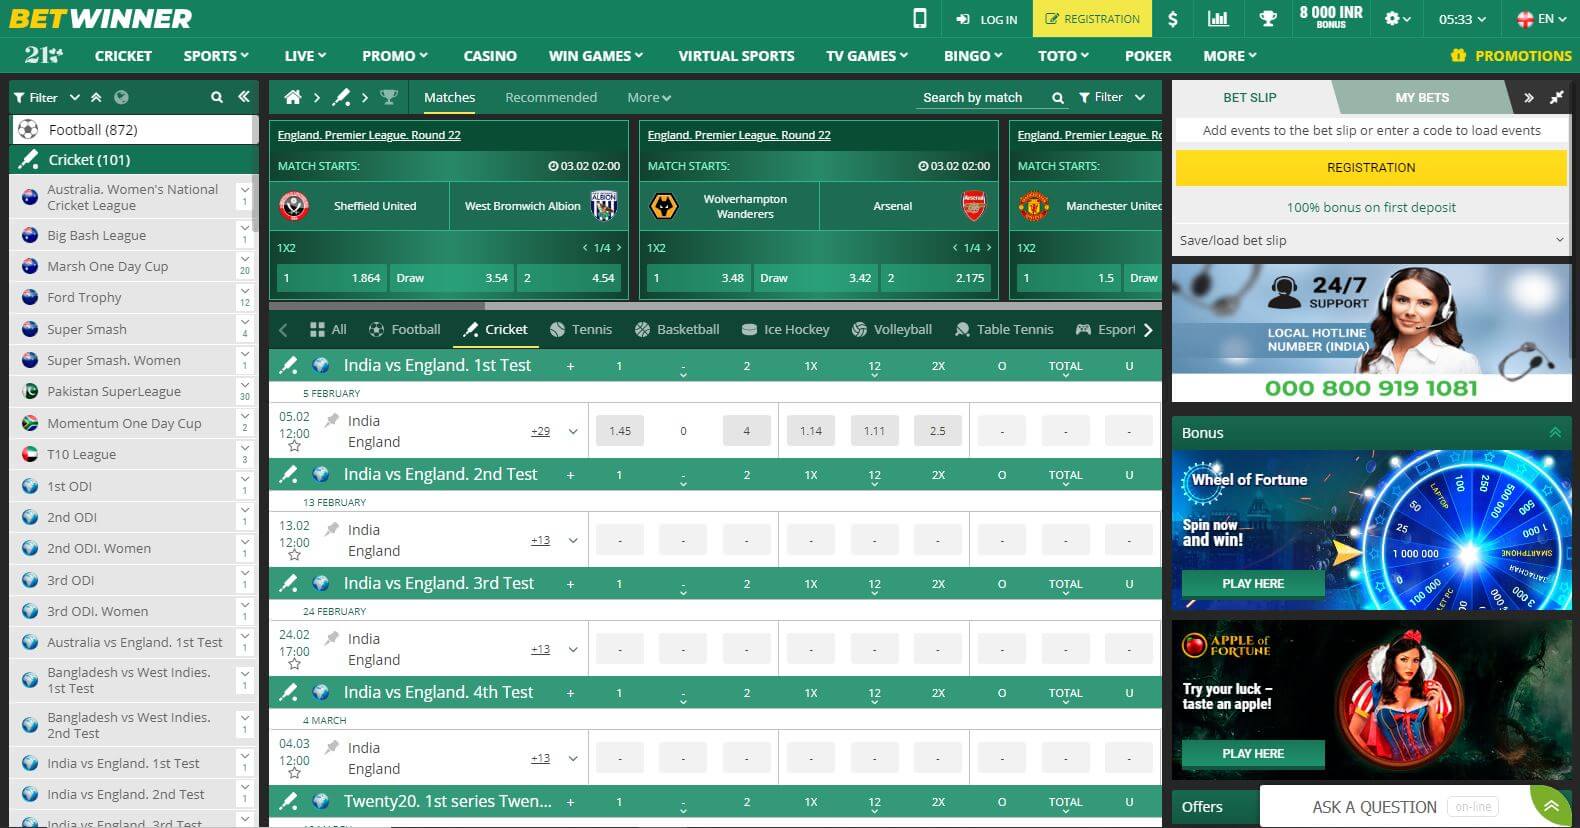Select the Volleyball sport filter
1580x828 pixels.
pos(892,329)
